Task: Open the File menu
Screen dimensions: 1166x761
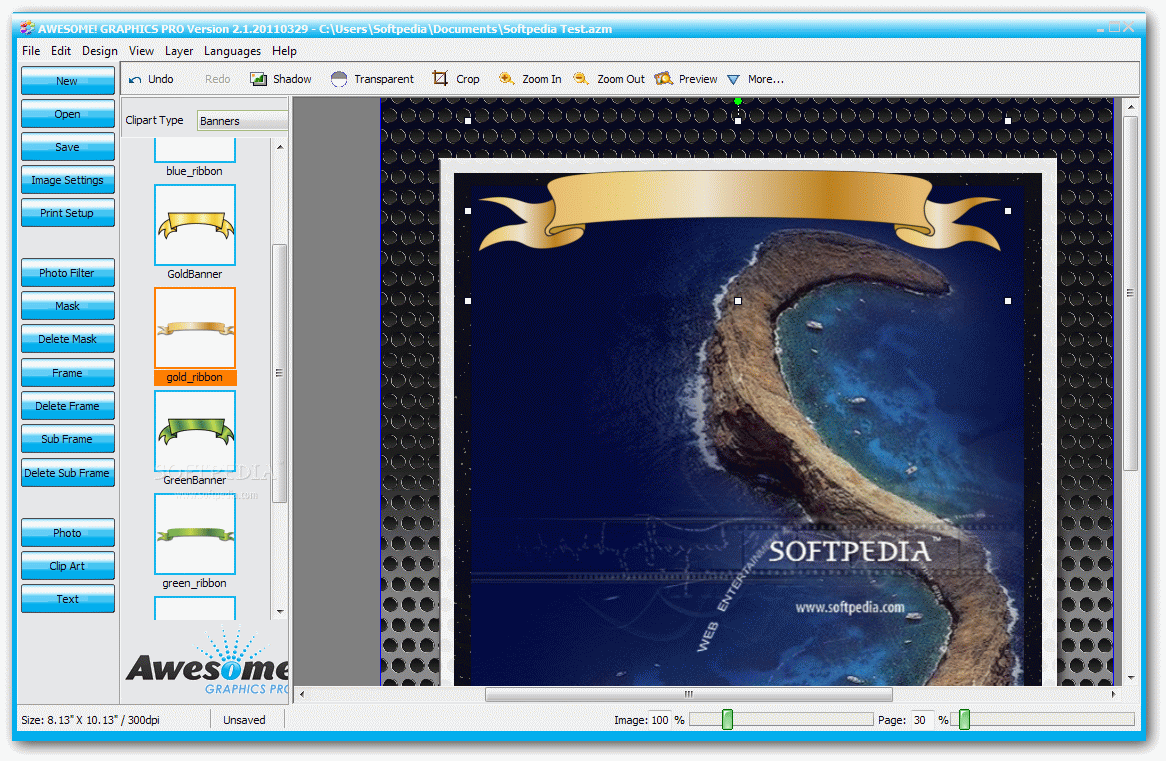Action: 31,51
